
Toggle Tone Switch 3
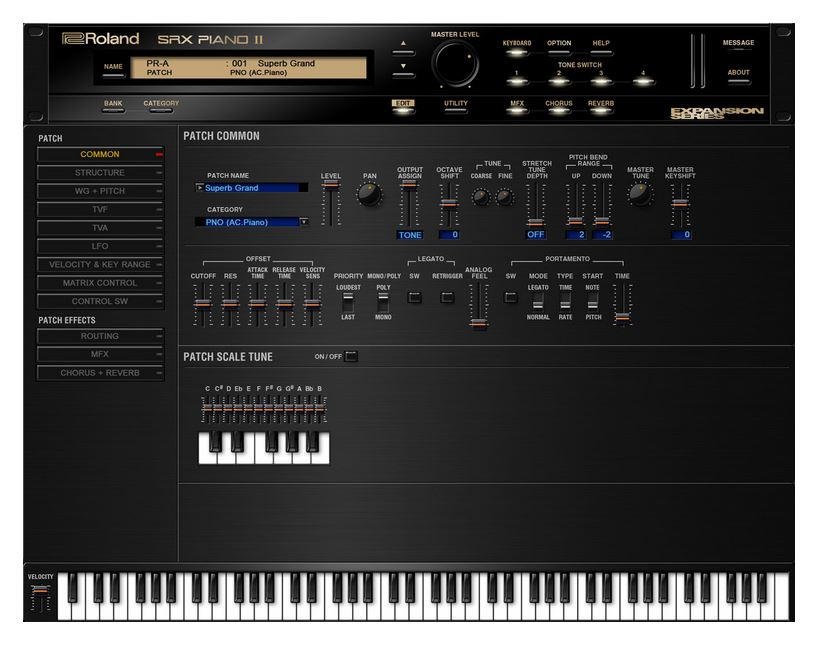coord(601,81)
